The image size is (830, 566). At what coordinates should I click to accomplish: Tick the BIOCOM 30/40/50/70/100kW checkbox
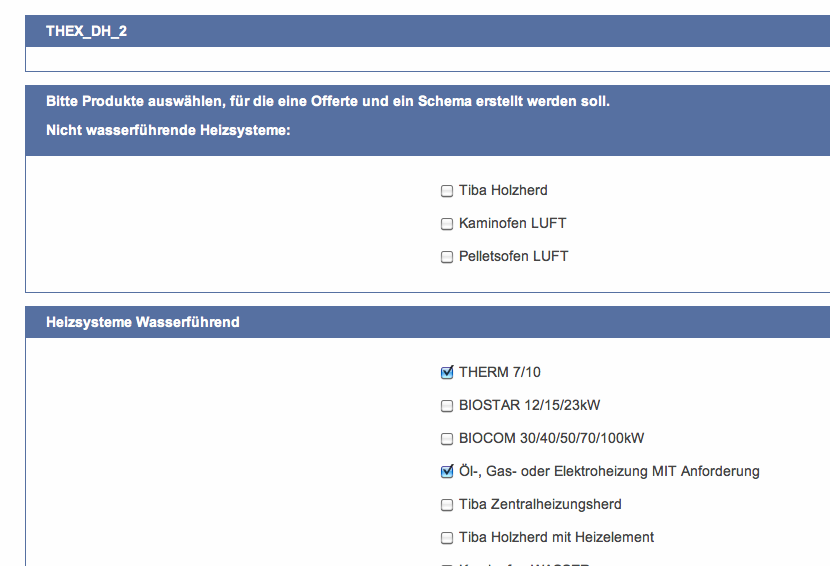447,439
